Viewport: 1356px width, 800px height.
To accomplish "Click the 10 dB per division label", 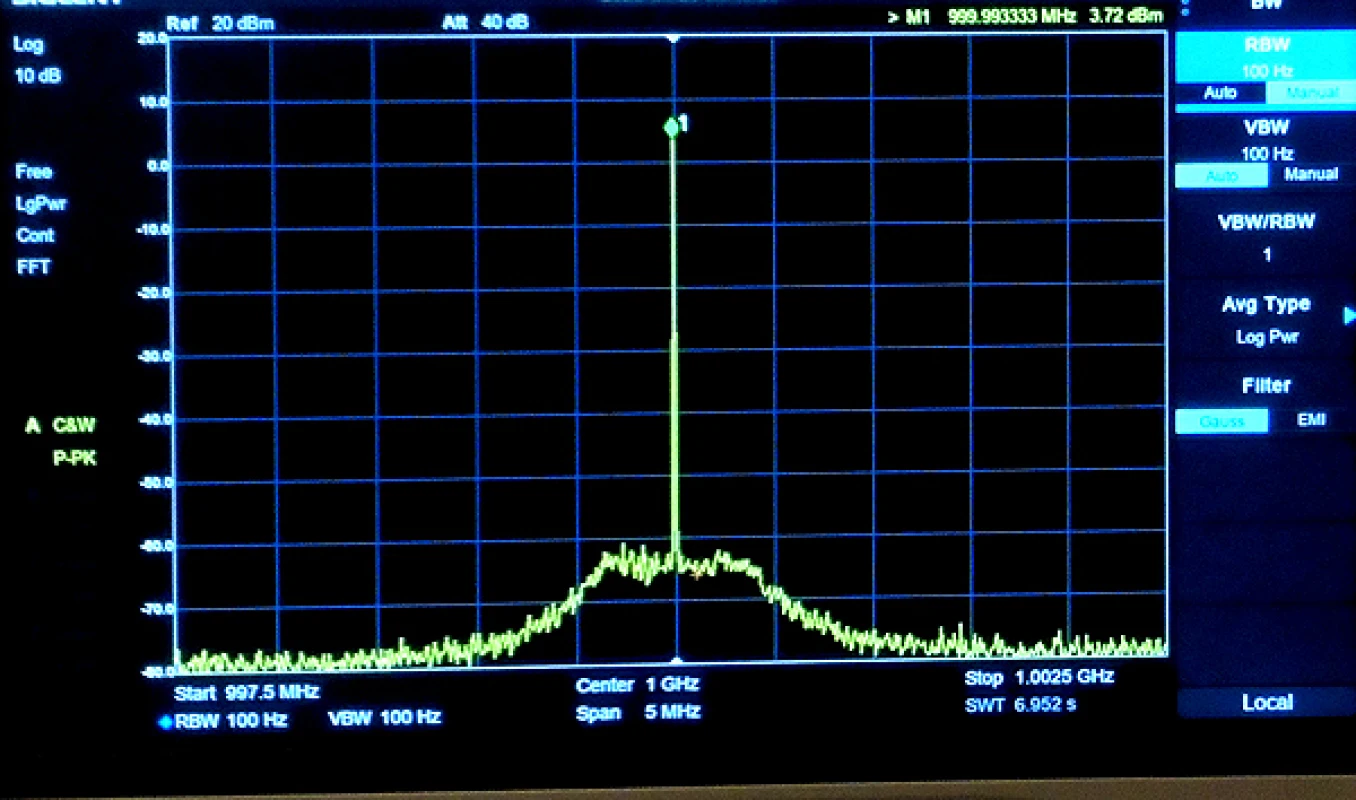I will (x=38, y=76).
